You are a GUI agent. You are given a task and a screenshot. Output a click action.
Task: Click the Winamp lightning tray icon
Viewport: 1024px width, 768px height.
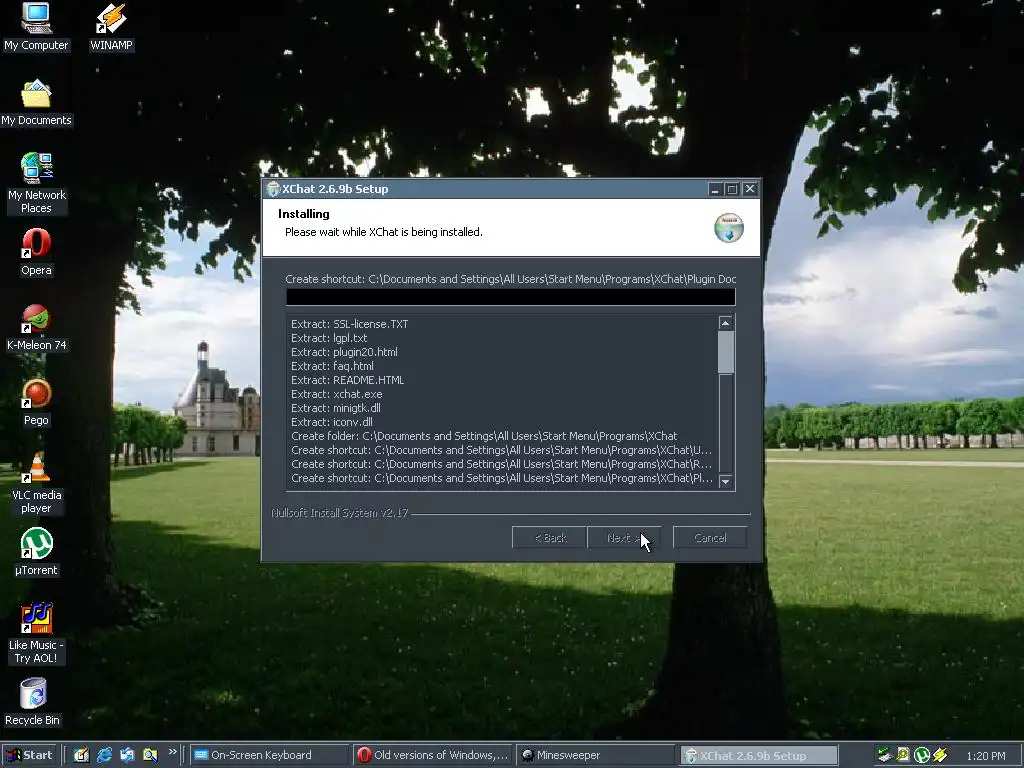pyautogui.click(x=940, y=755)
